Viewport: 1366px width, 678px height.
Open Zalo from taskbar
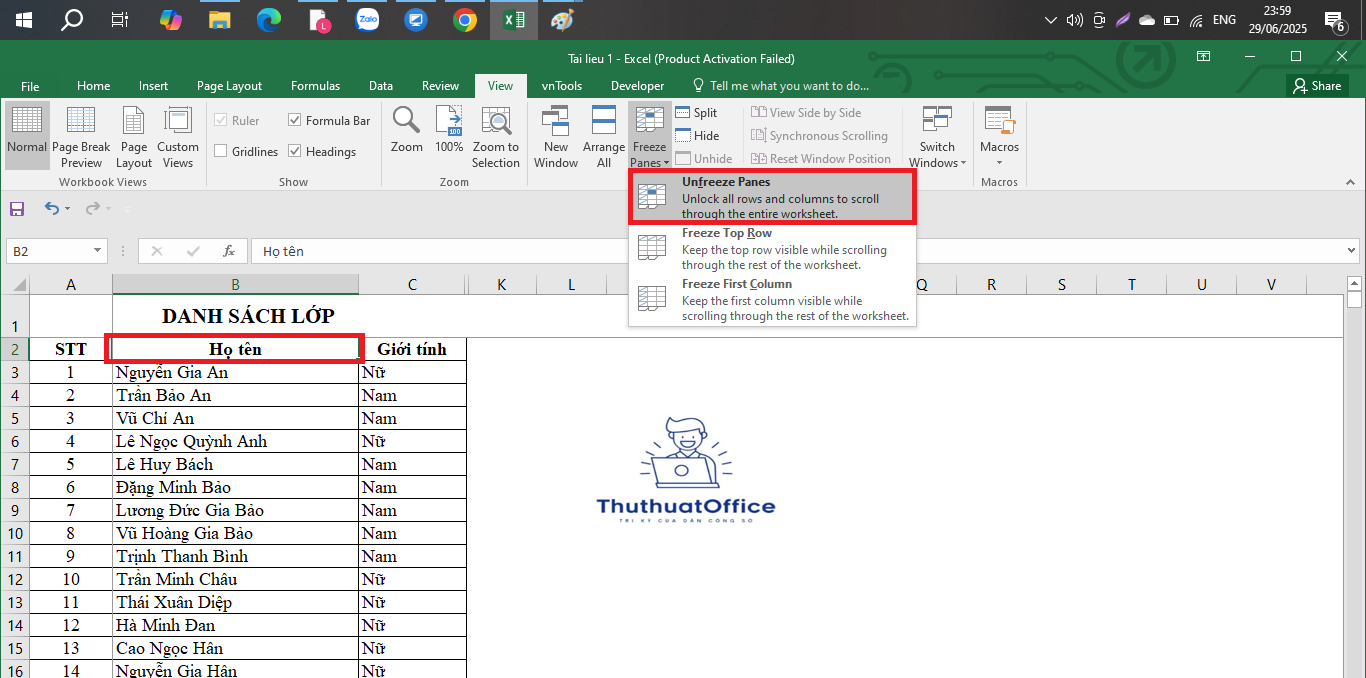point(367,20)
